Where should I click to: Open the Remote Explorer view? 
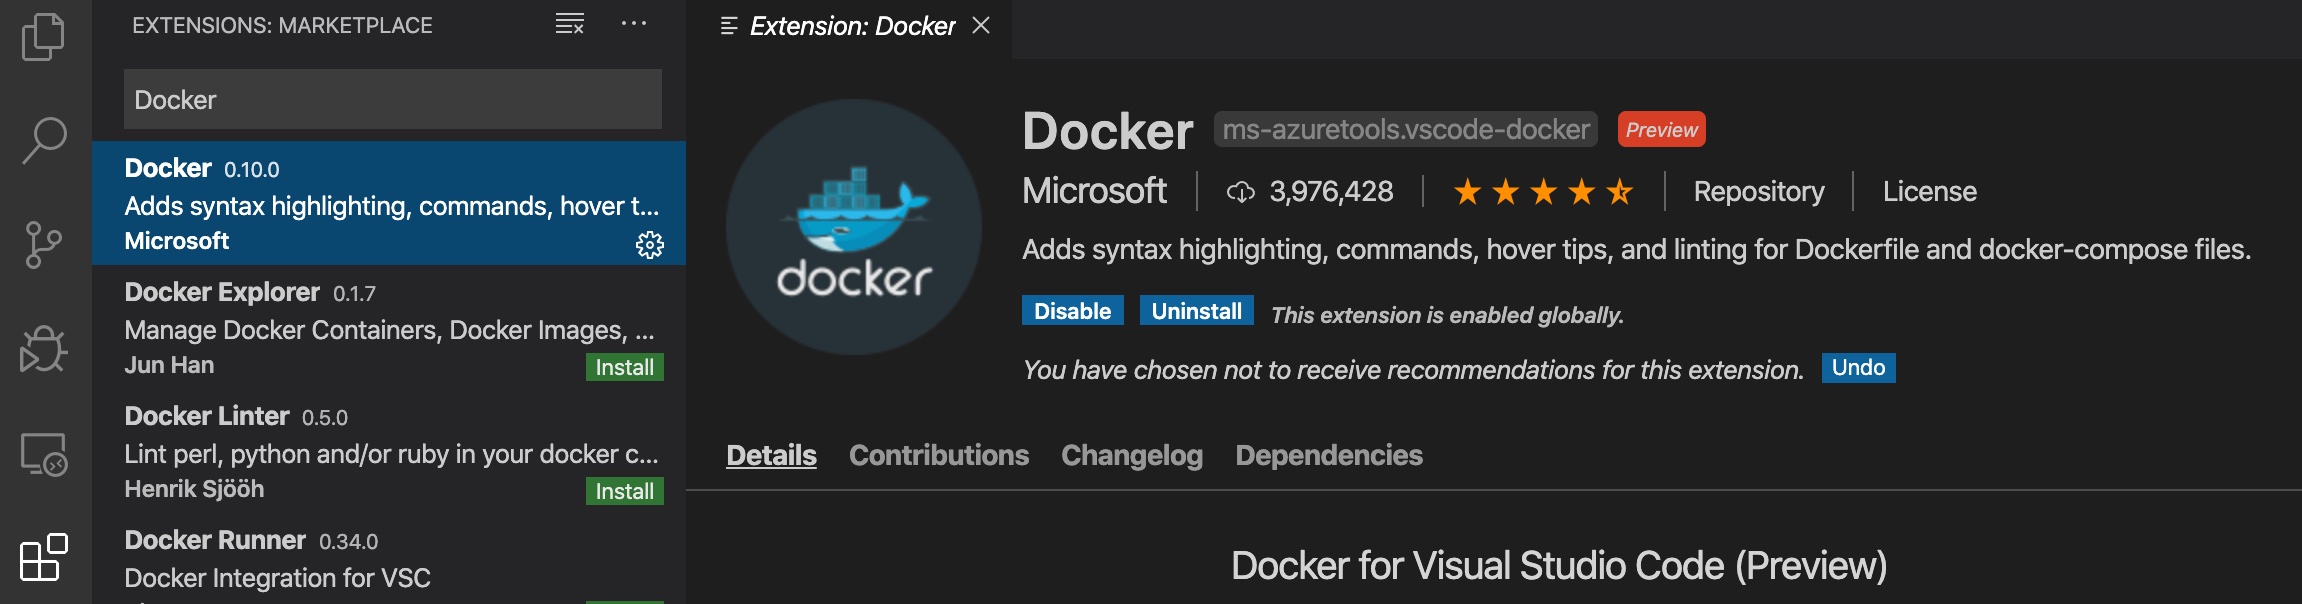(x=42, y=455)
